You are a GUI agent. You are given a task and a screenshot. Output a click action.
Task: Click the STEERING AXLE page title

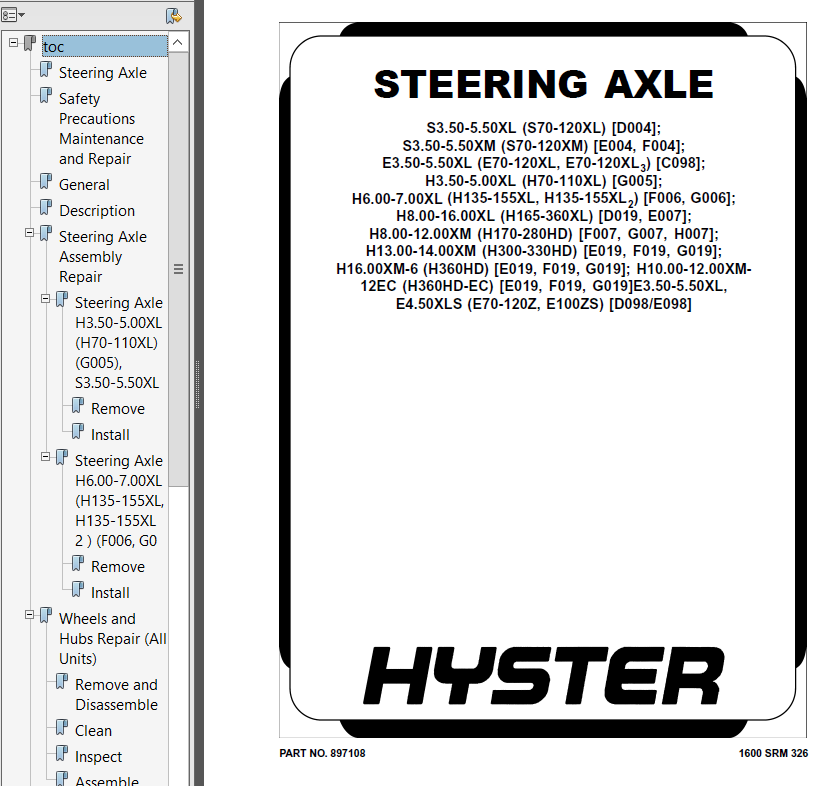(544, 85)
